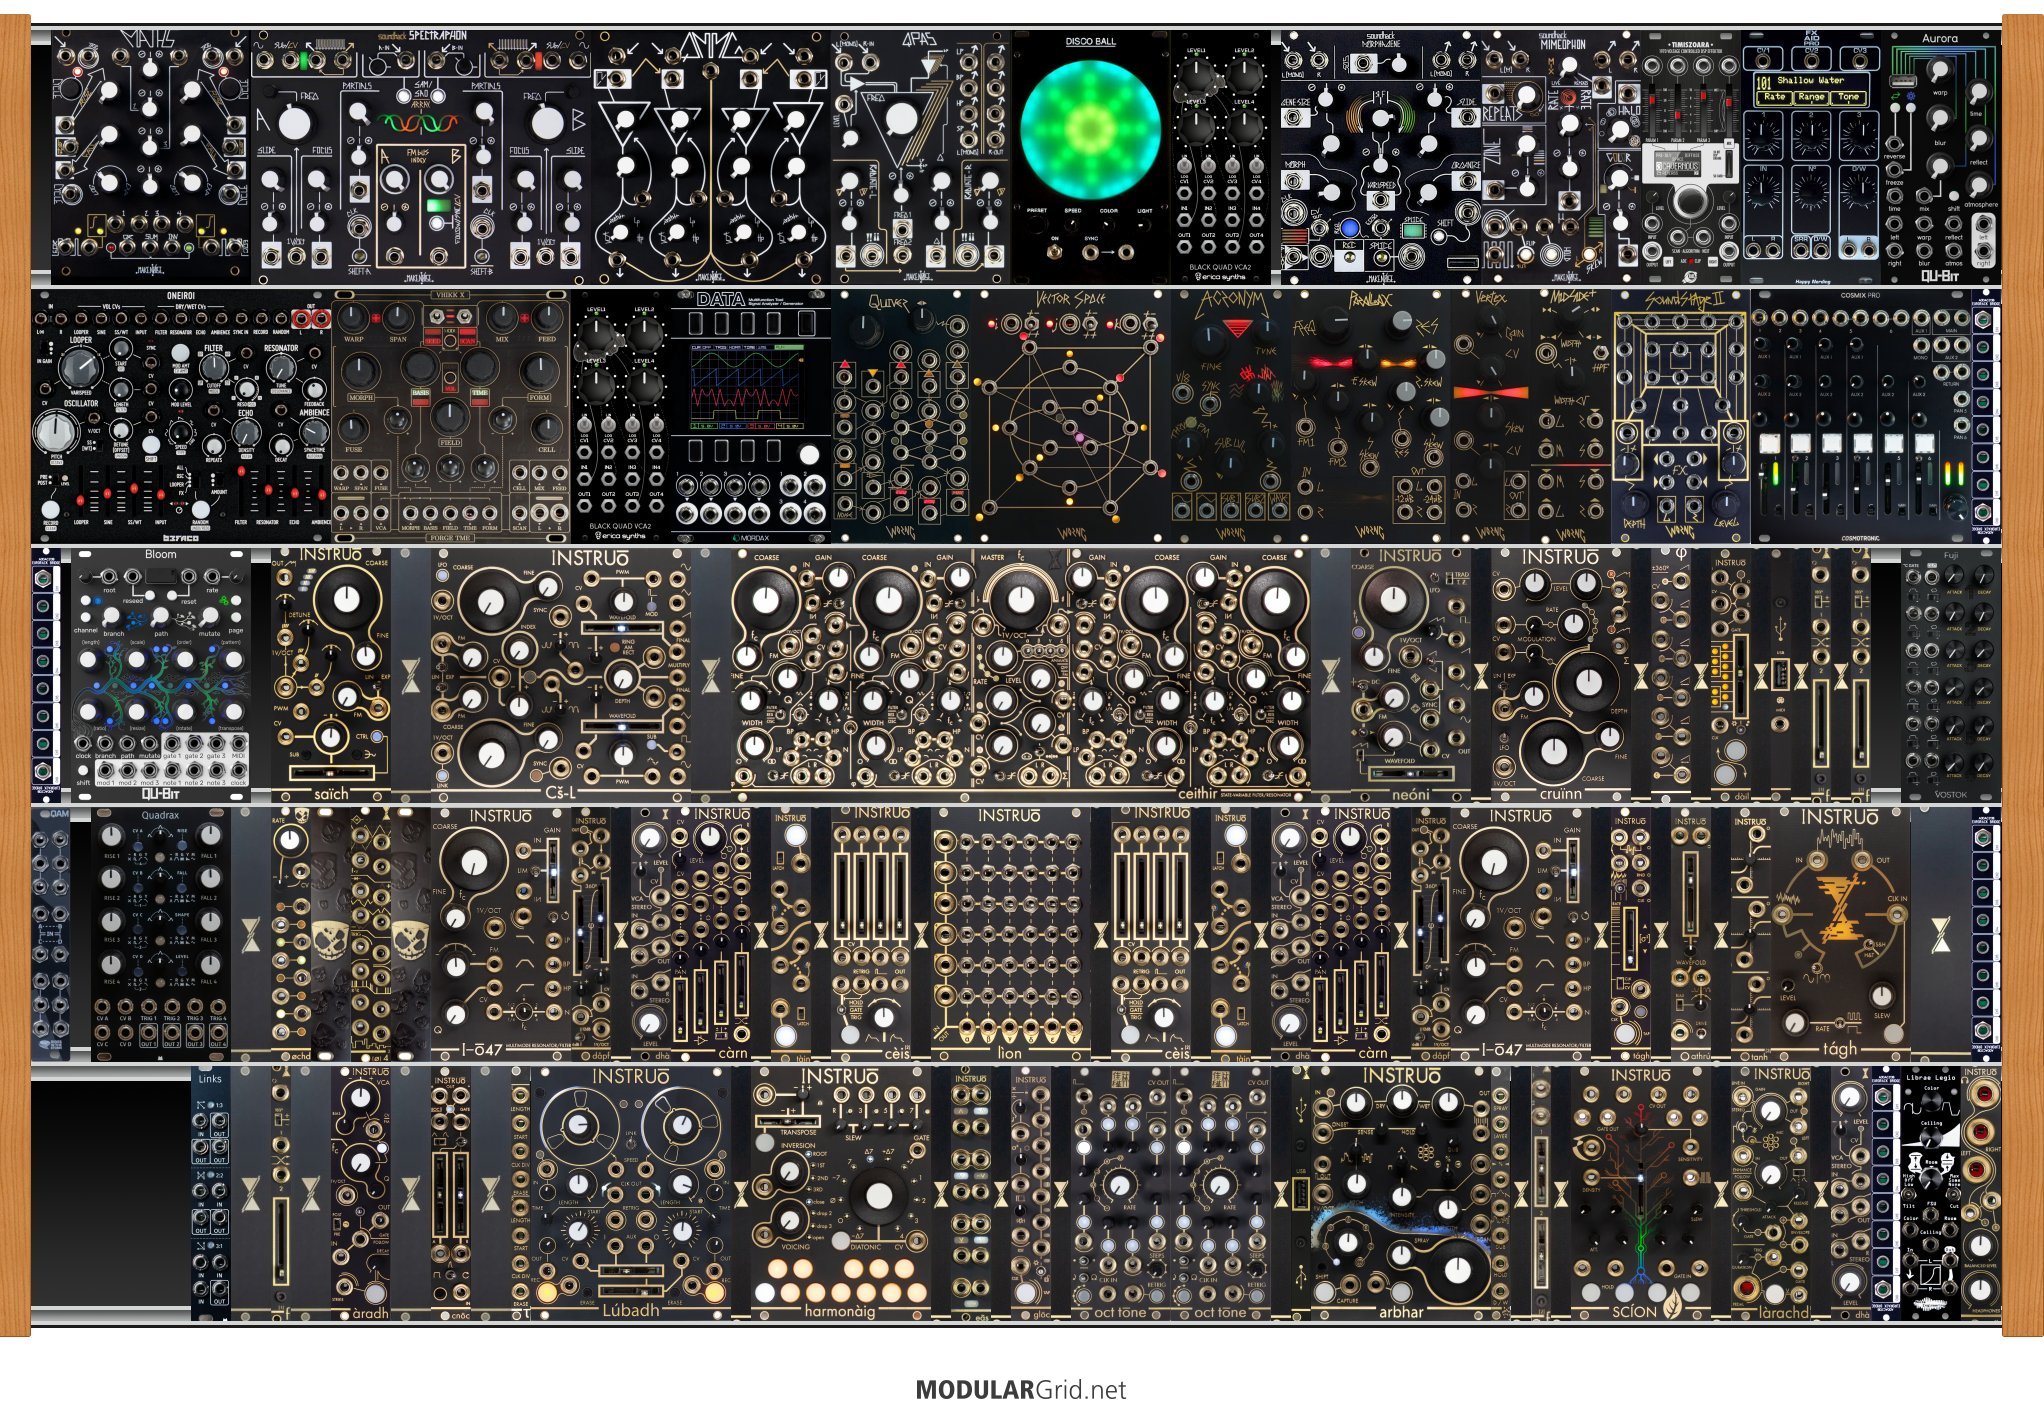
Task: Click the Lúbadh module name label
Action: coord(631,1310)
